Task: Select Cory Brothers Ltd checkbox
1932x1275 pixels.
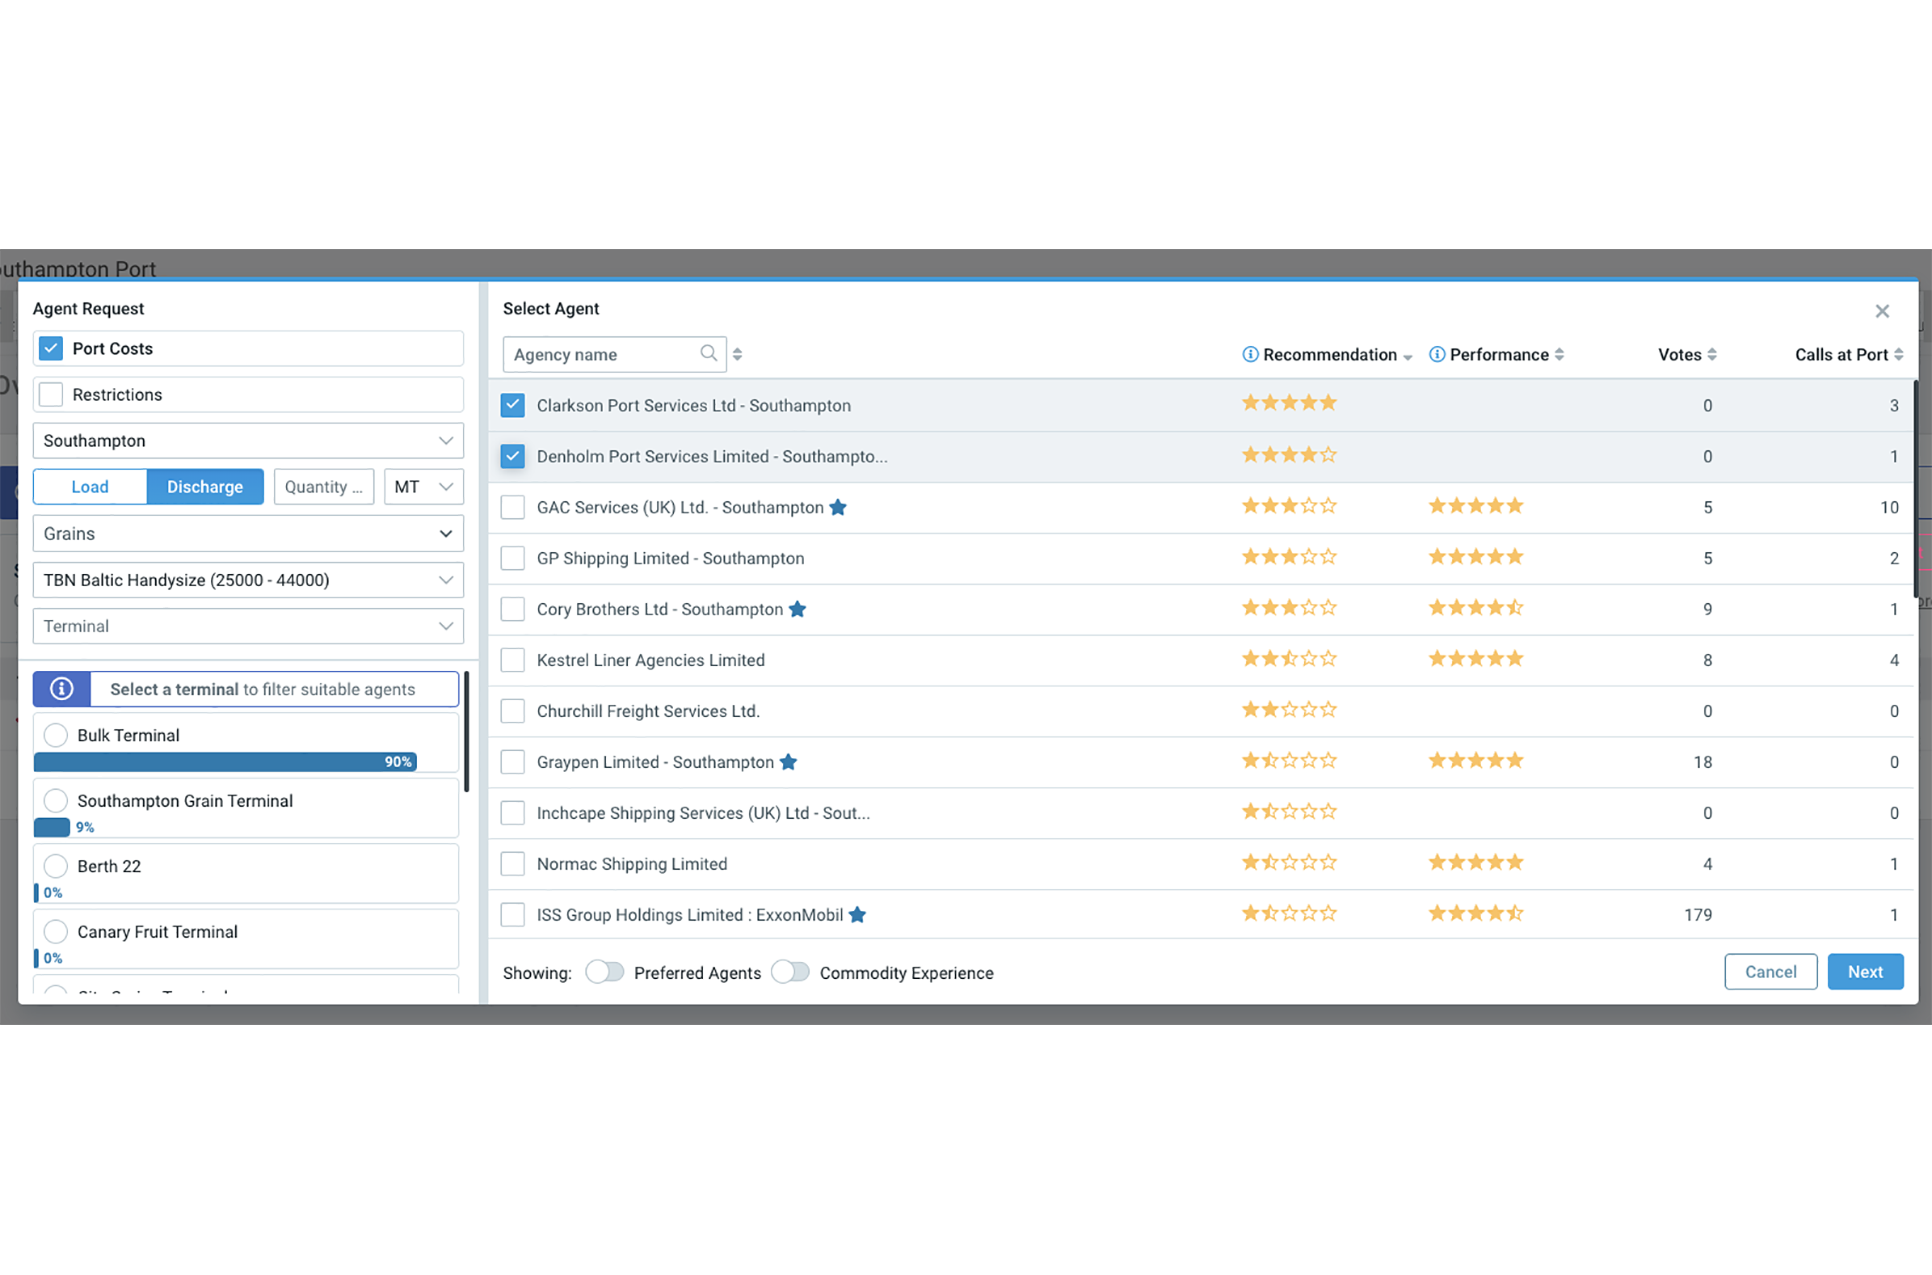Action: (512, 609)
